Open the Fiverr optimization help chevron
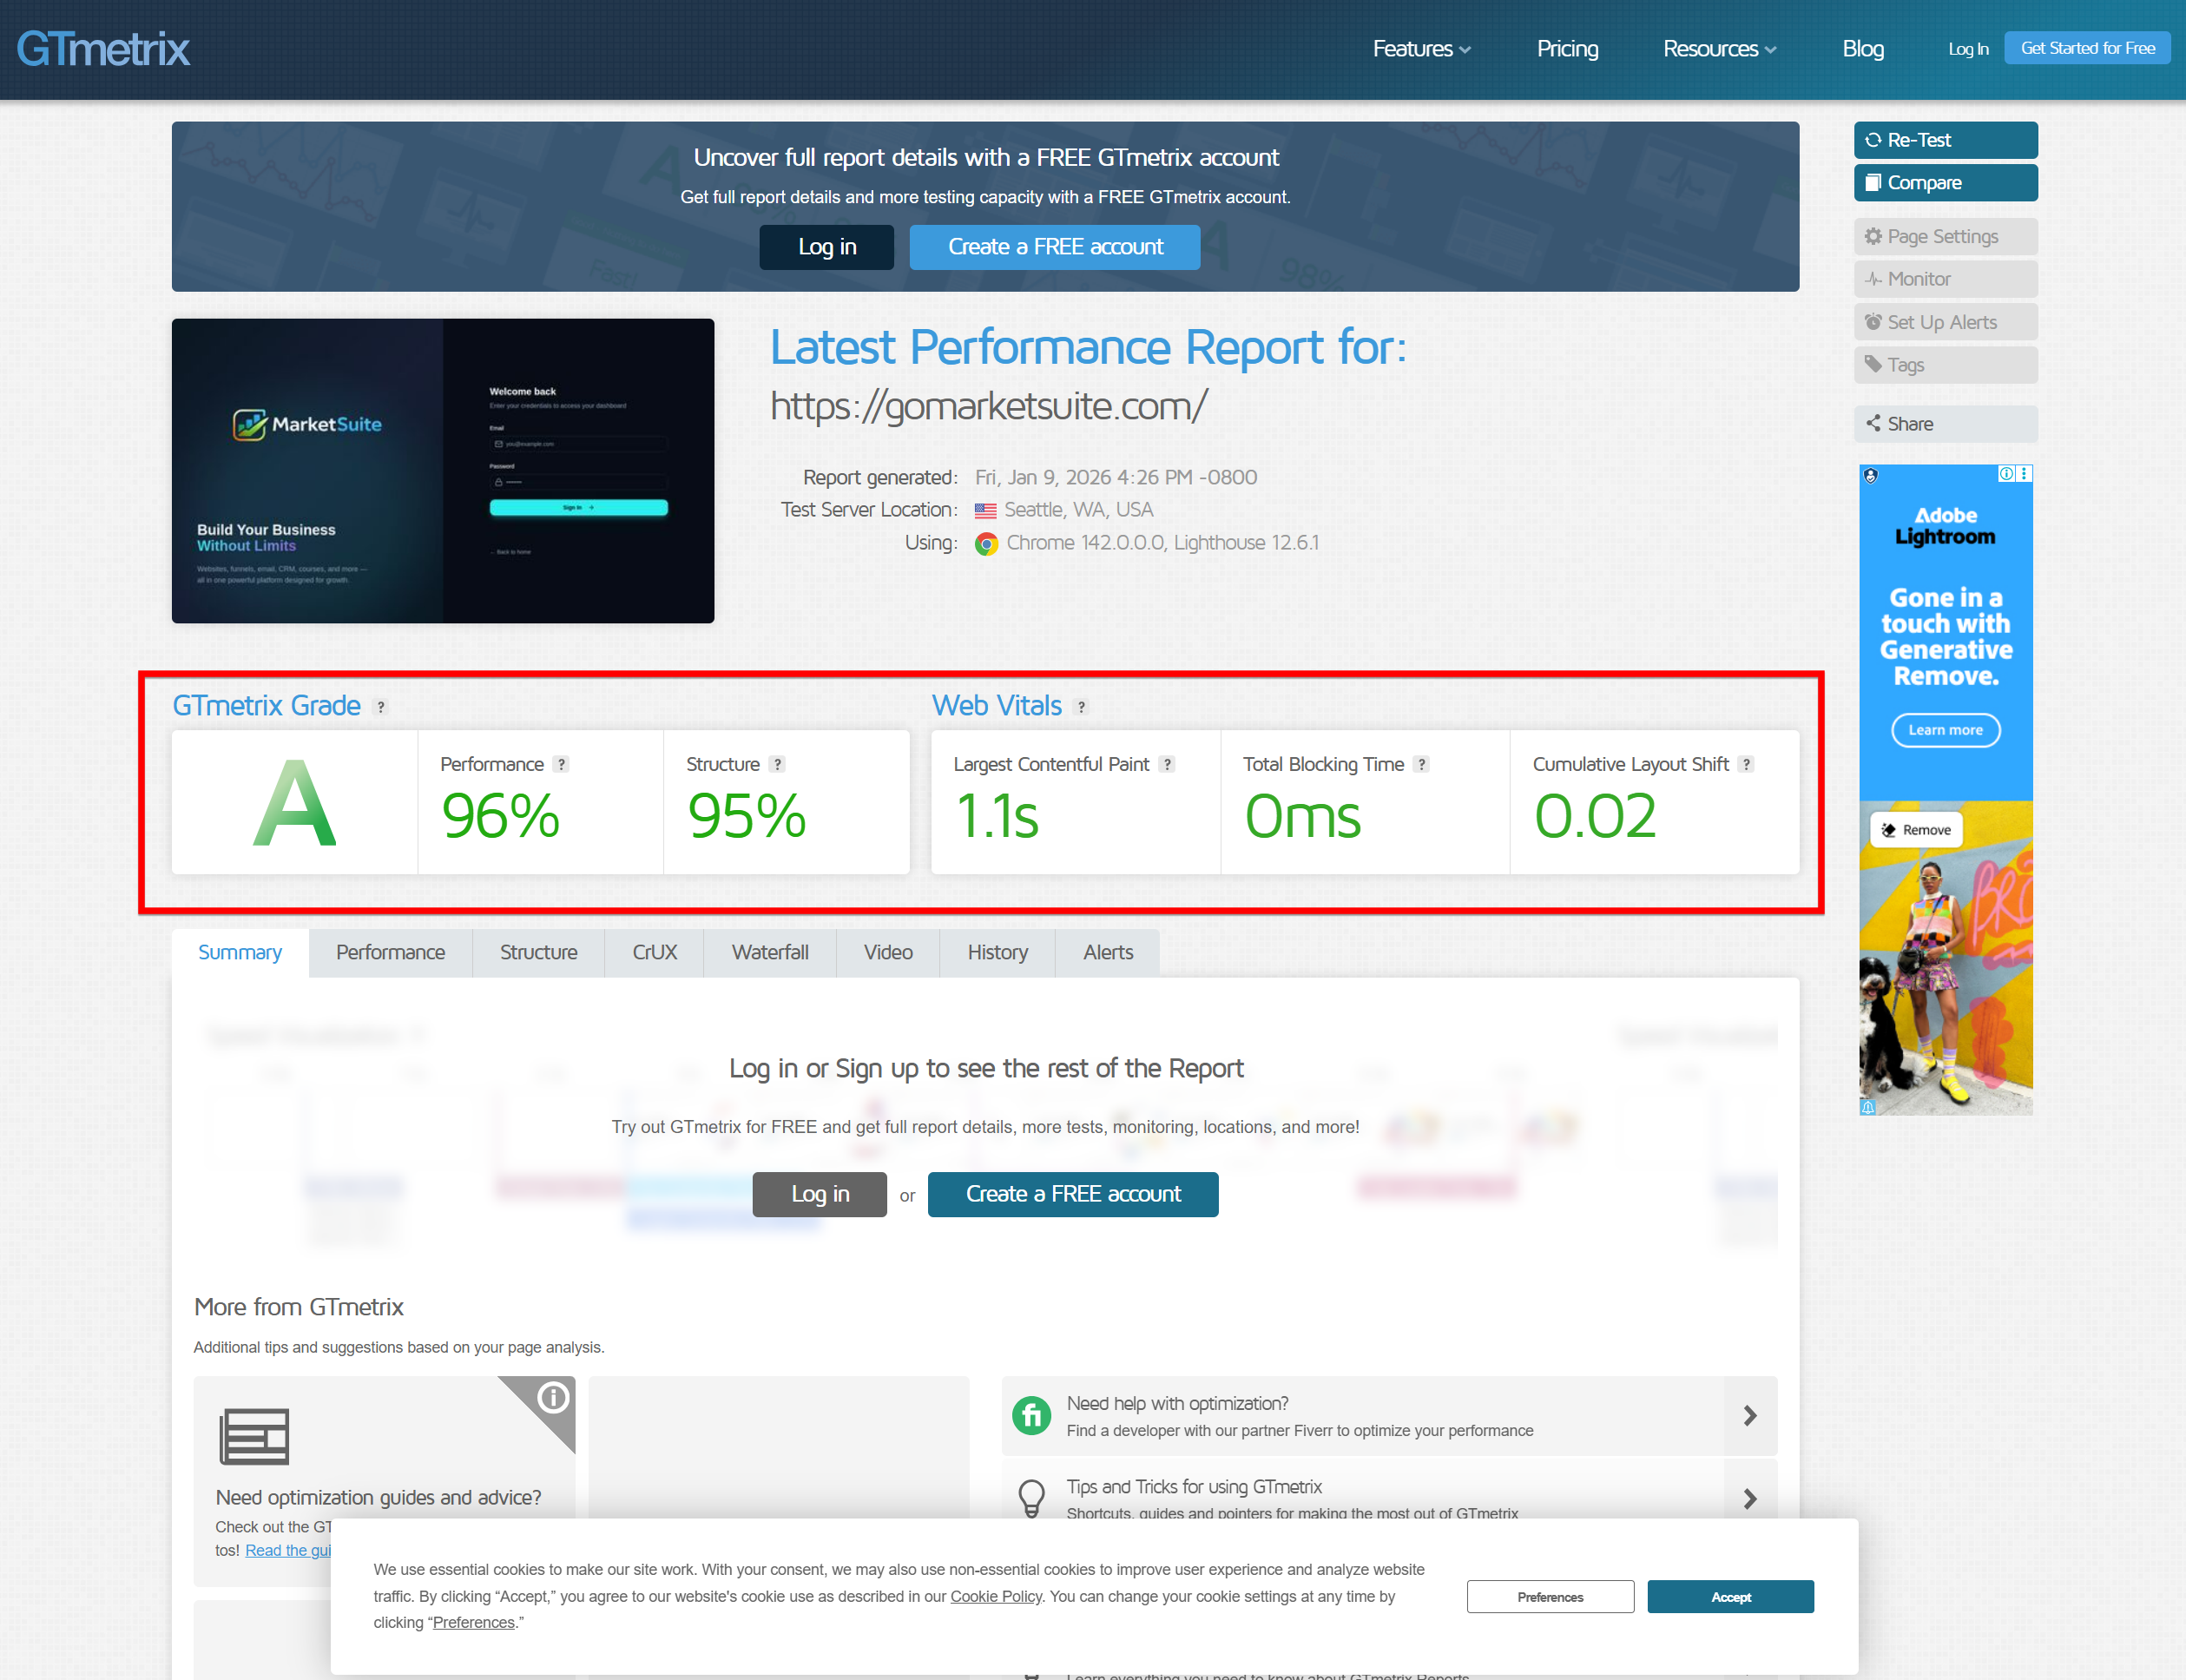The width and height of the screenshot is (2186, 1680). (x=1749, y=1416)
